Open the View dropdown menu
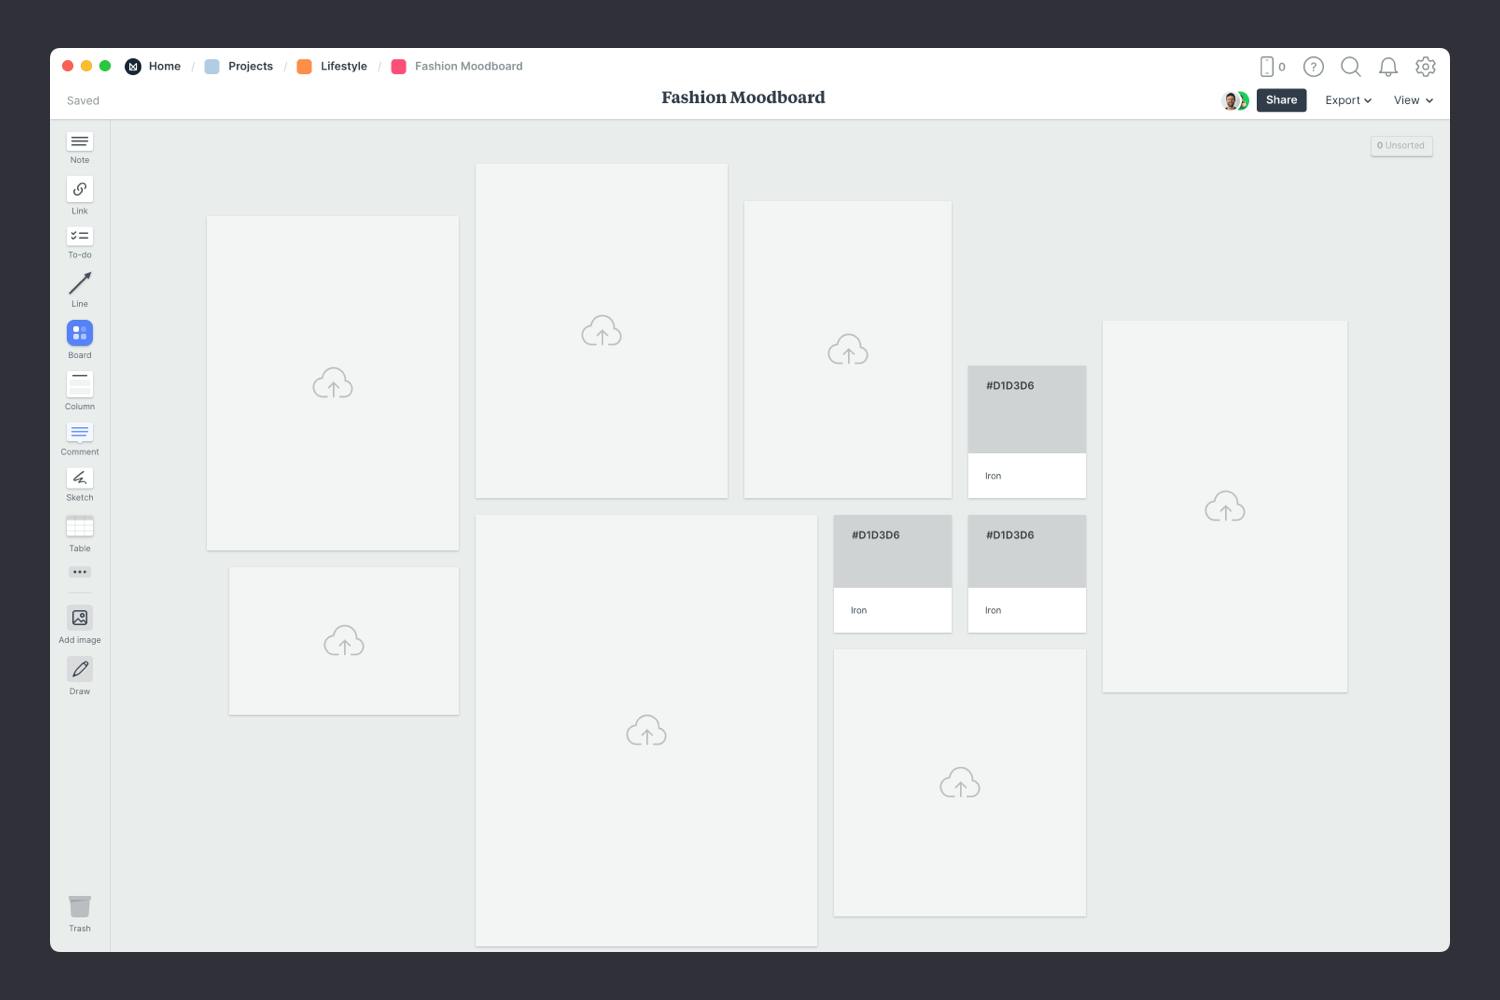This screenshot has width=1500, height=1000. click(x=1413, y=100)
